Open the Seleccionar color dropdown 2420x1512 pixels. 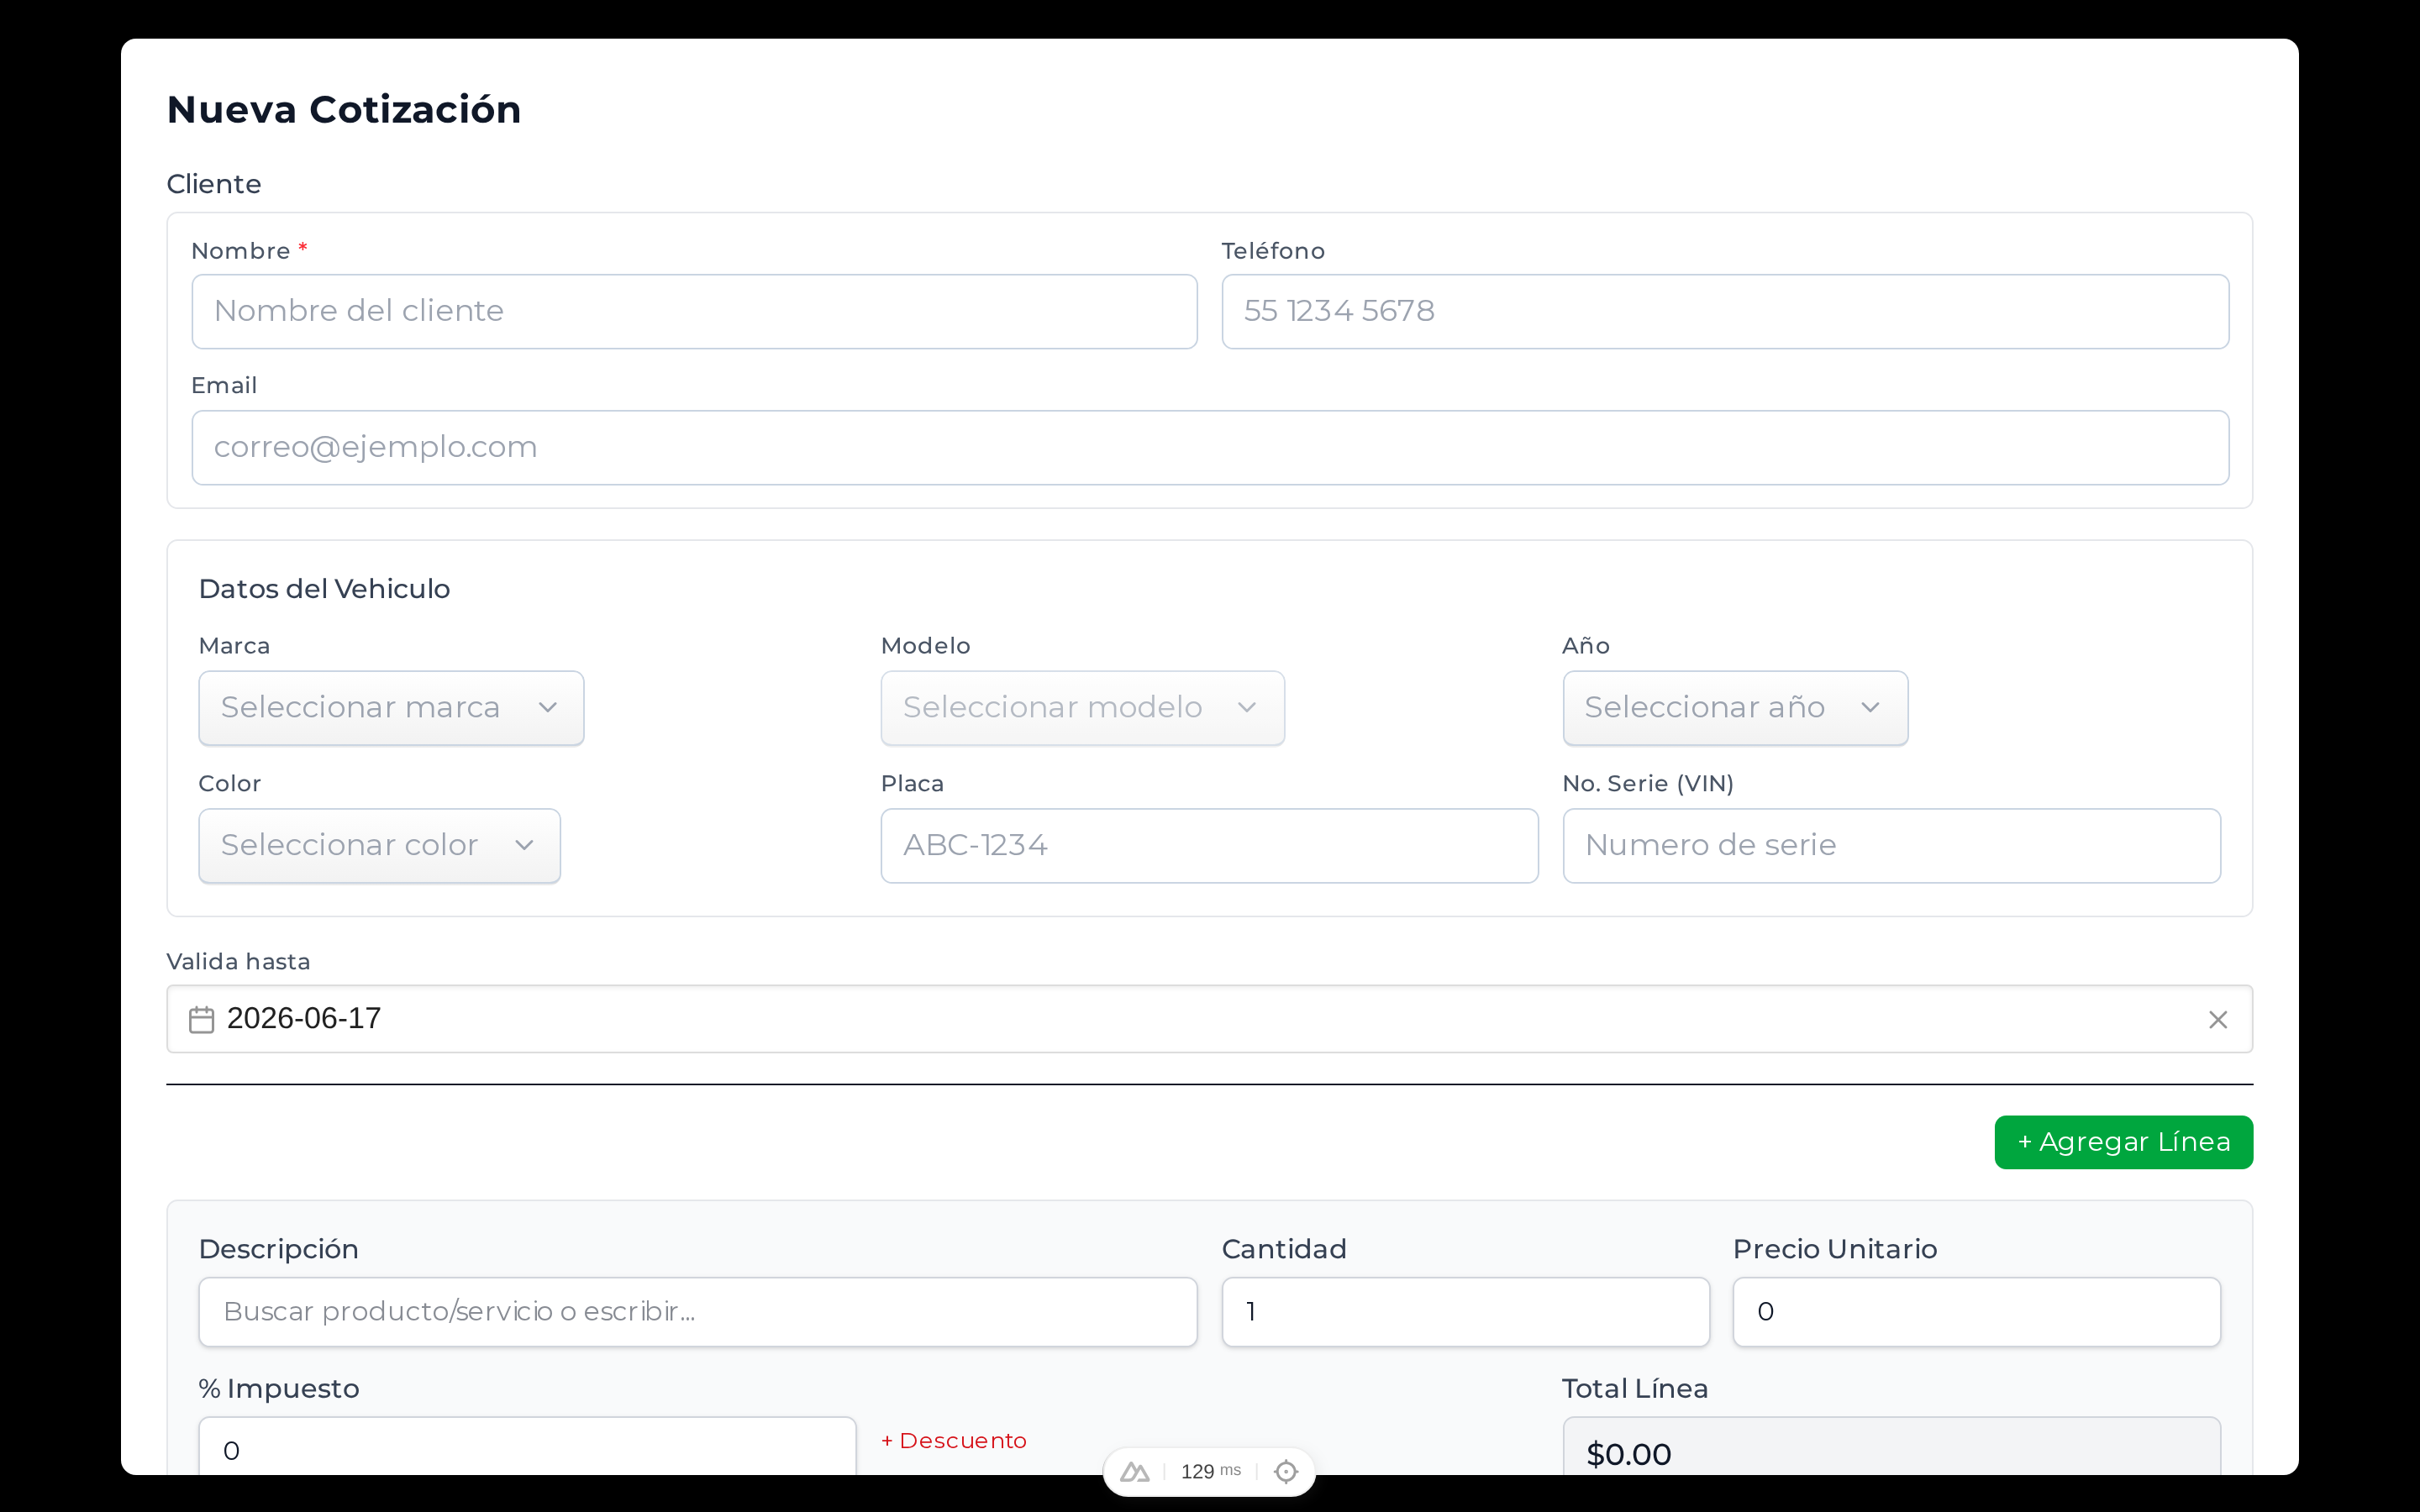[x=379, y=845]
